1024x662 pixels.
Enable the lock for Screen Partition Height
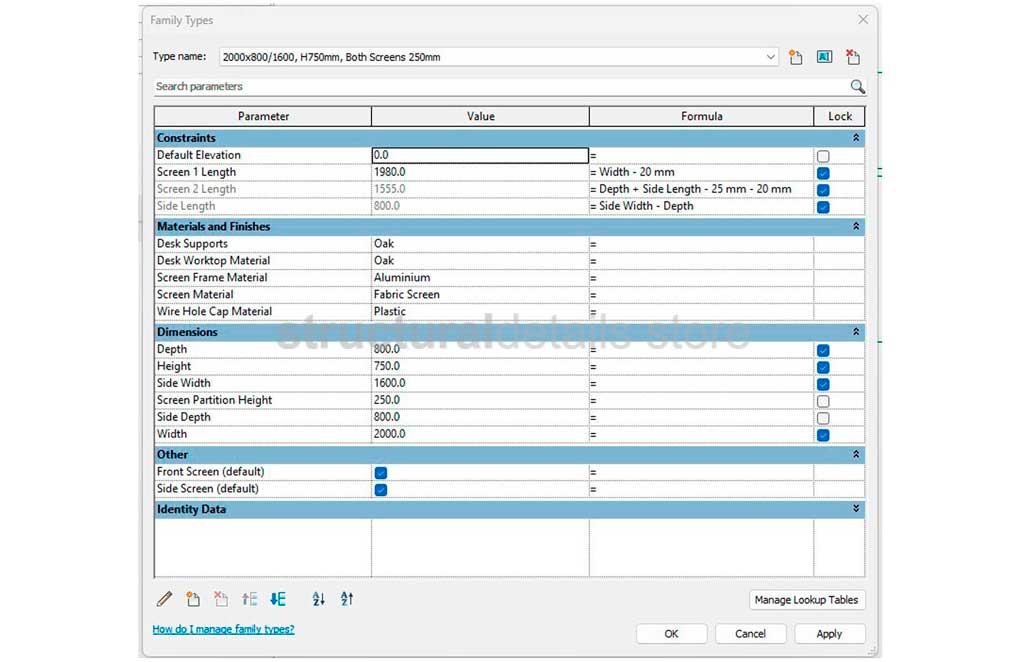[x=823, y=401]
